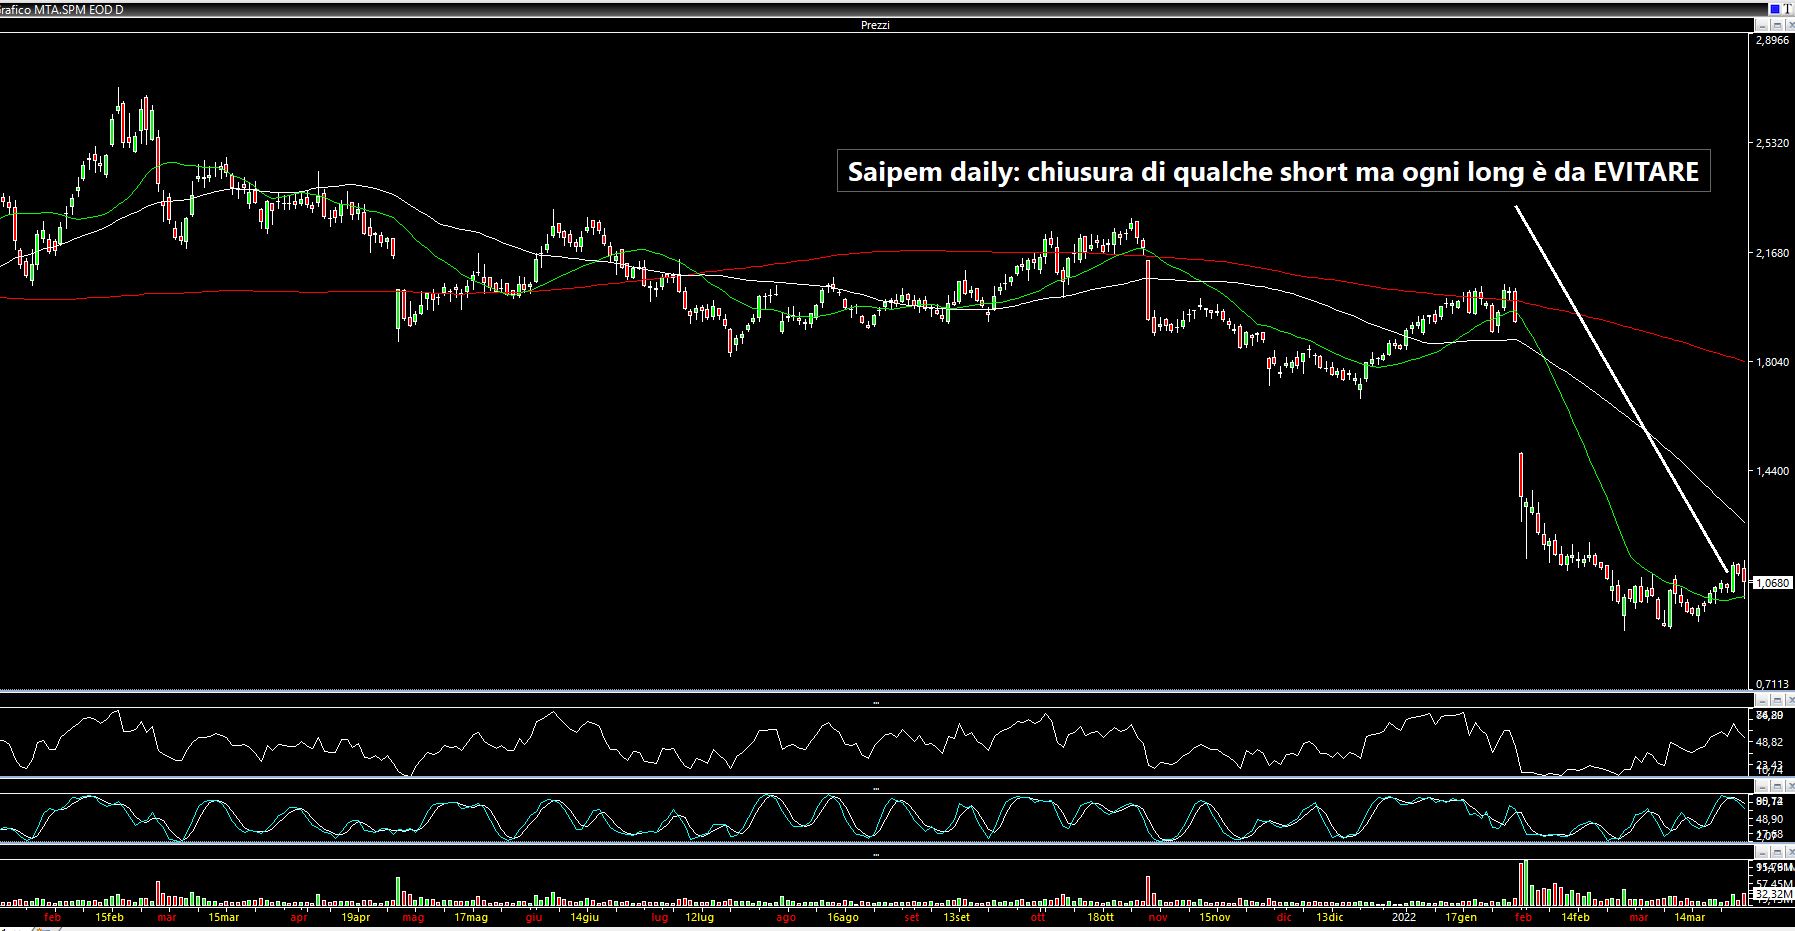This screenshot has width=1795, height=931.
Task: Click the 13dic date label
Action: point(1329,917)
